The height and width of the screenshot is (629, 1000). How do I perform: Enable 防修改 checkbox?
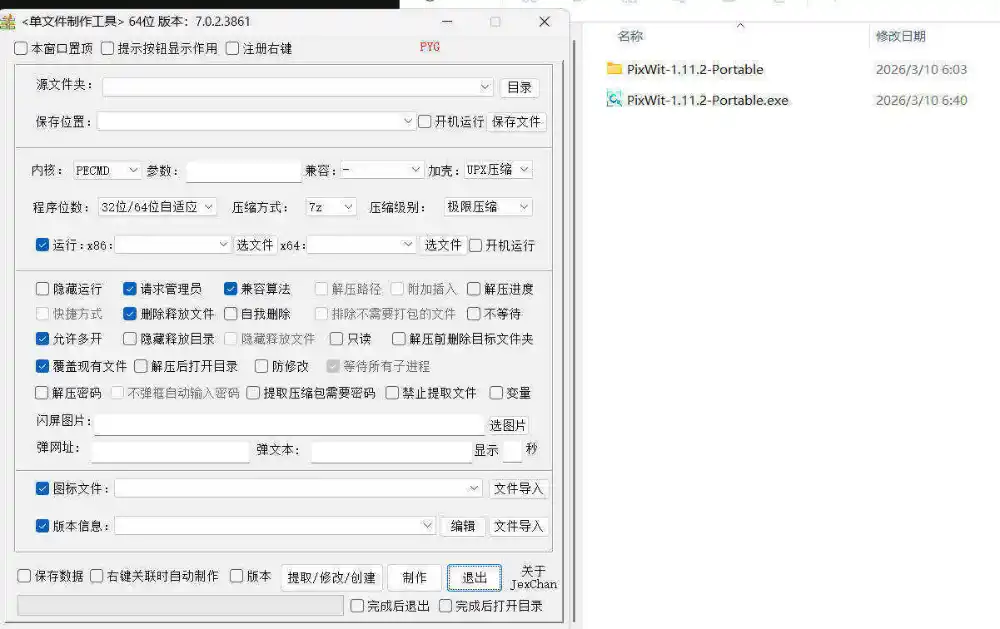pyautogui.click(x=261, y=366)
